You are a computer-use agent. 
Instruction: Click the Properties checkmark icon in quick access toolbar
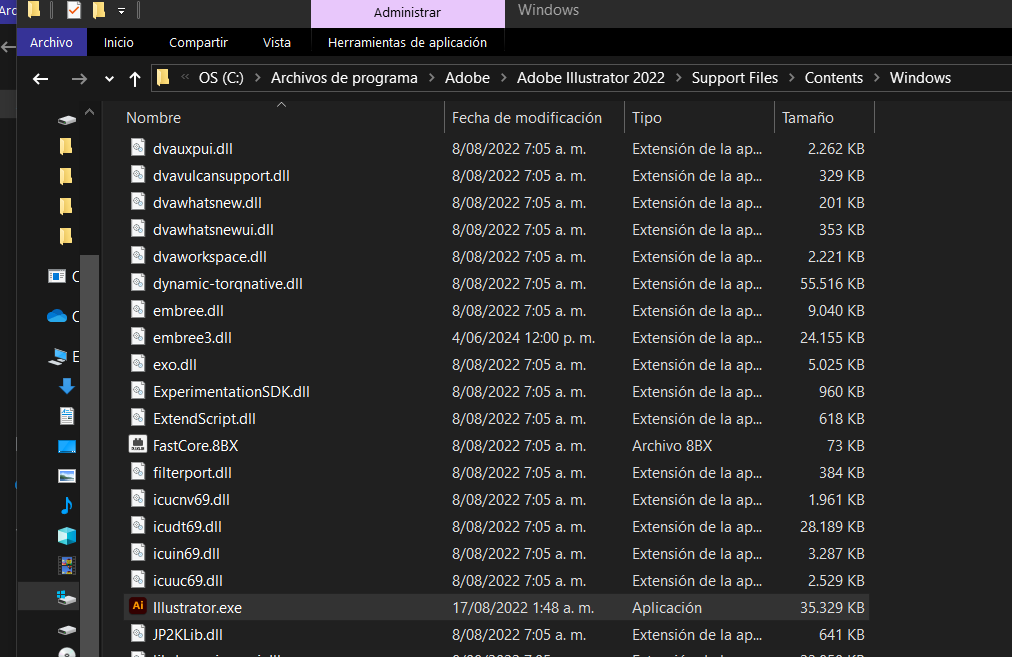[74, 10]
